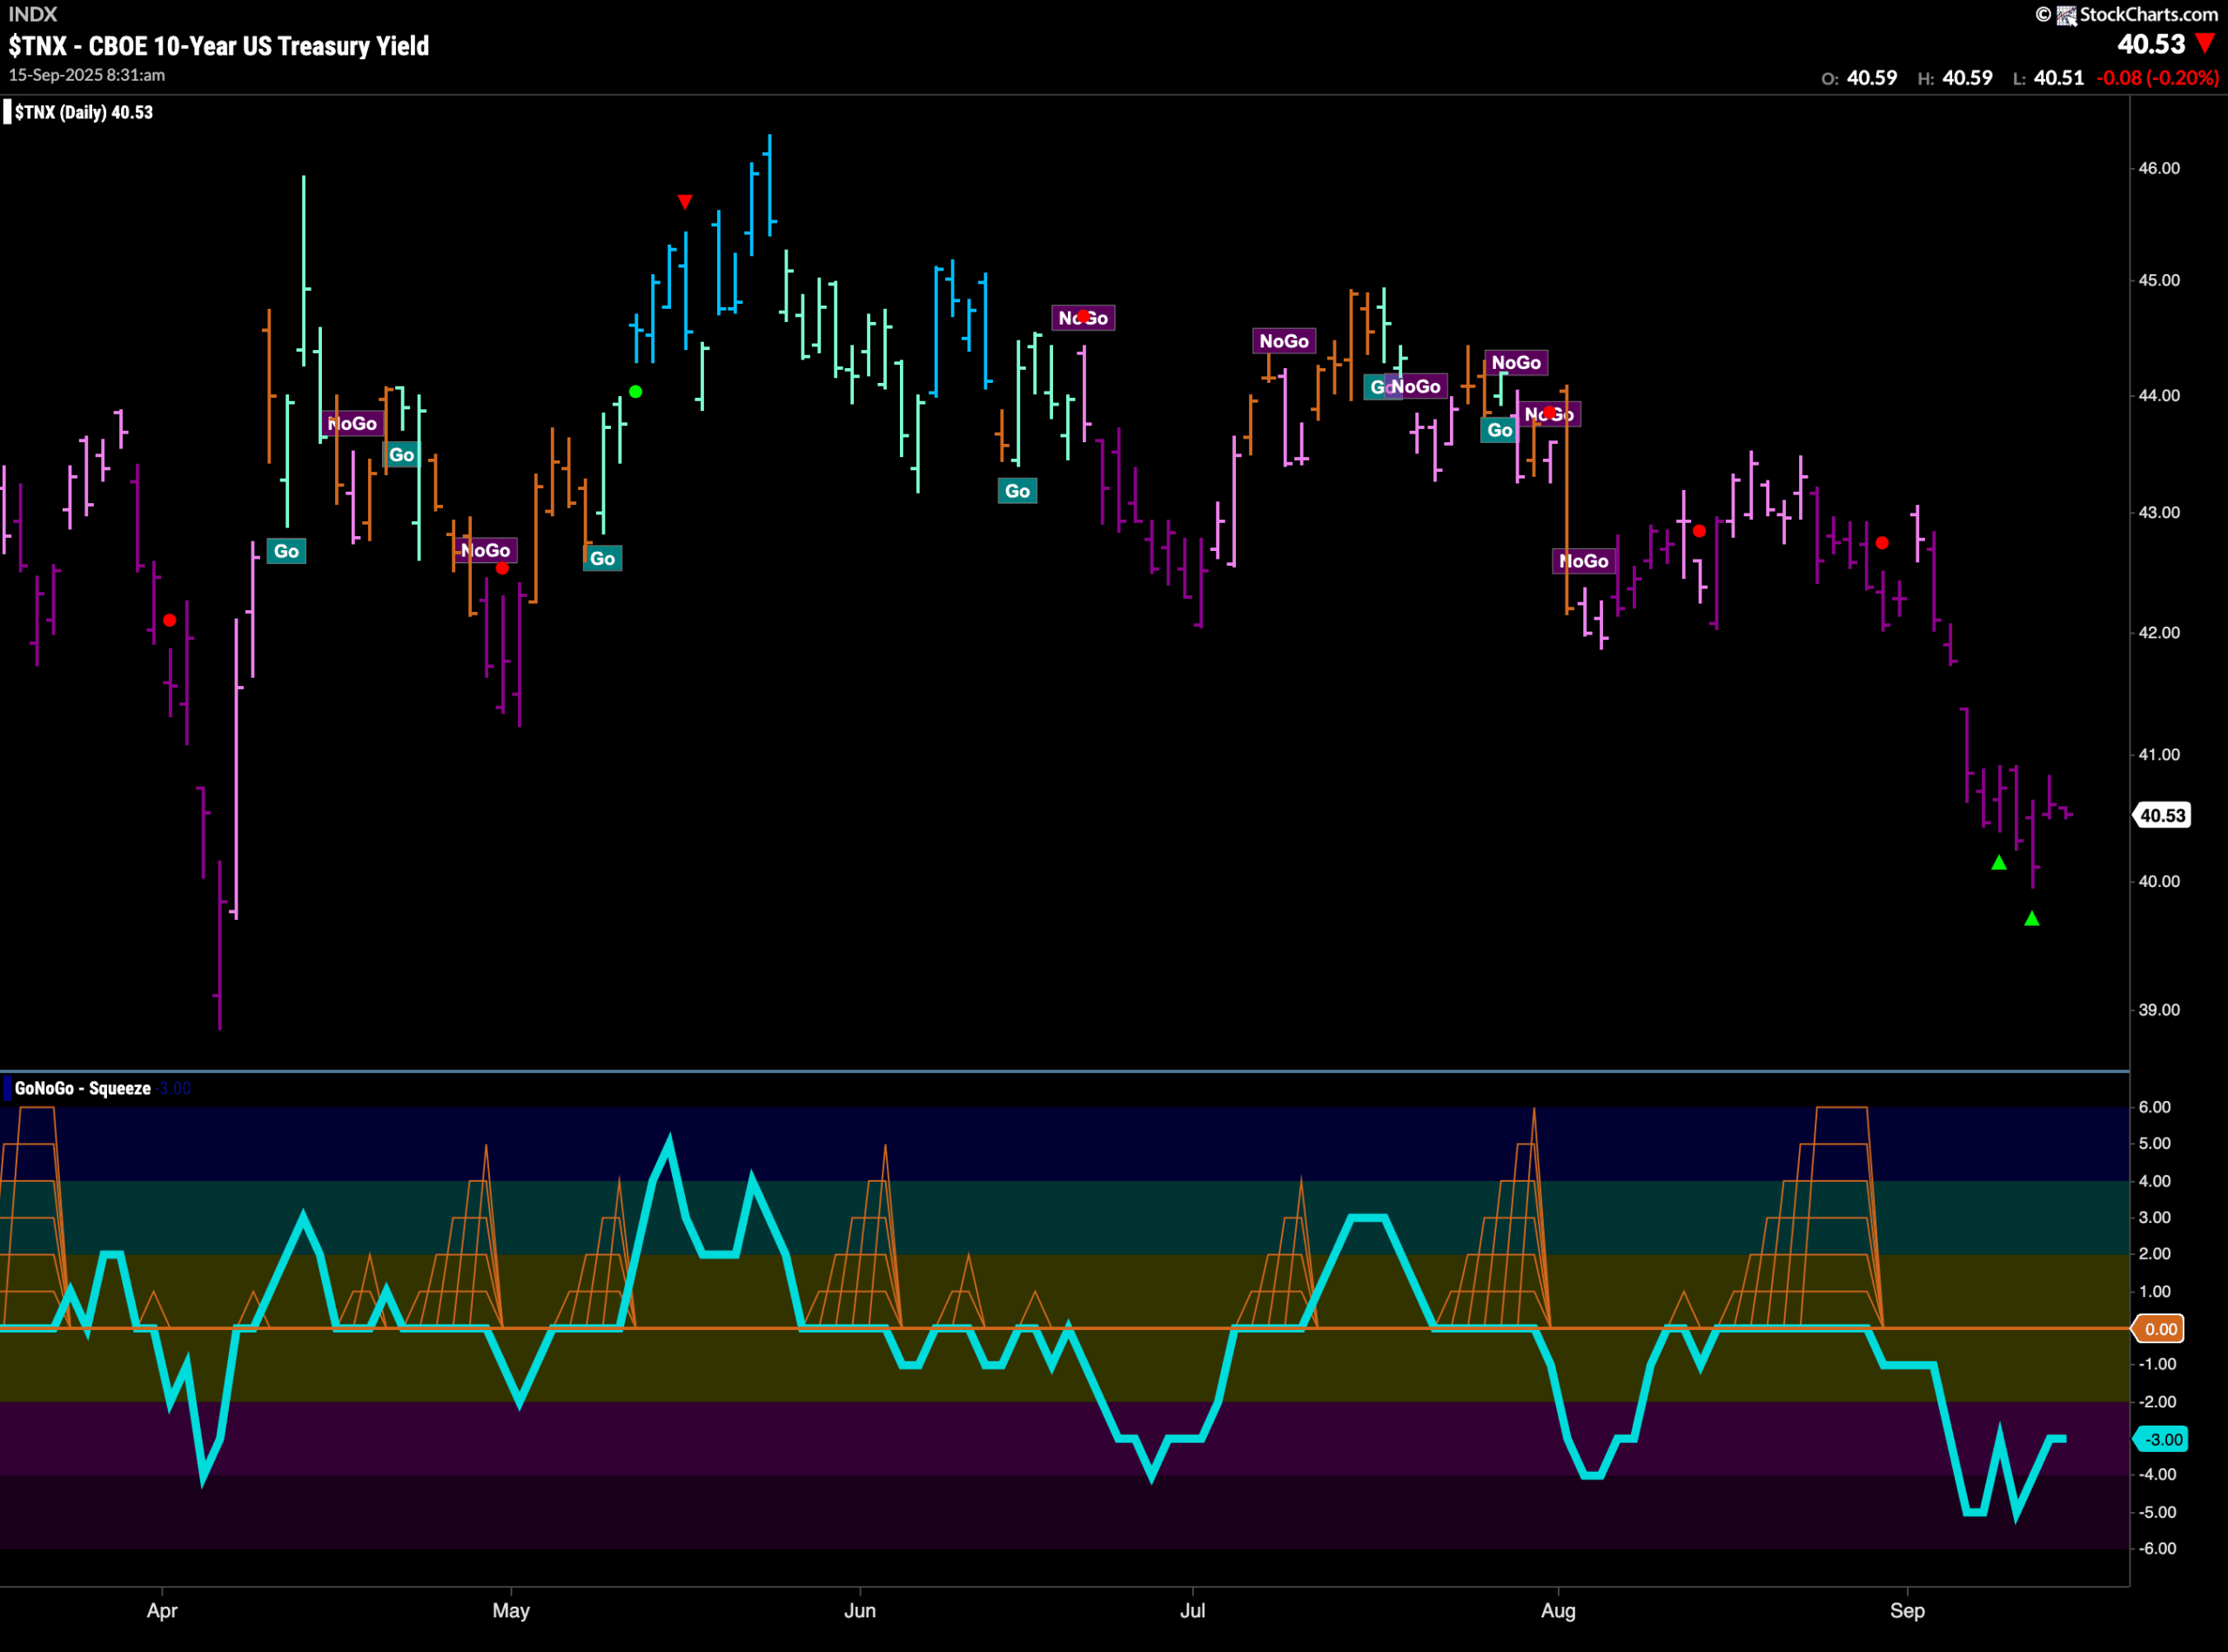2228x1652 pixels.
Task: Click the 43.00 price axis label
Action: pos(2159,512)
